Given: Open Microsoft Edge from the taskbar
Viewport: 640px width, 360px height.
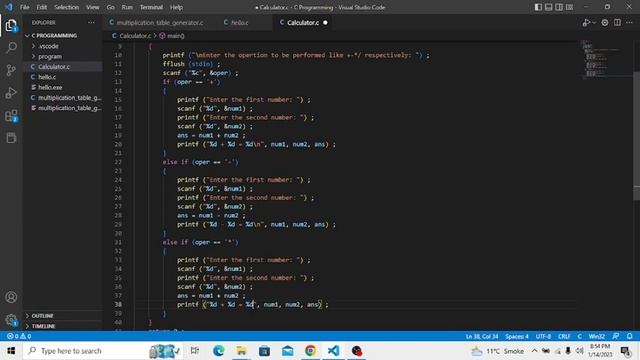Looking at the screenshot, I should coord(218,351).
